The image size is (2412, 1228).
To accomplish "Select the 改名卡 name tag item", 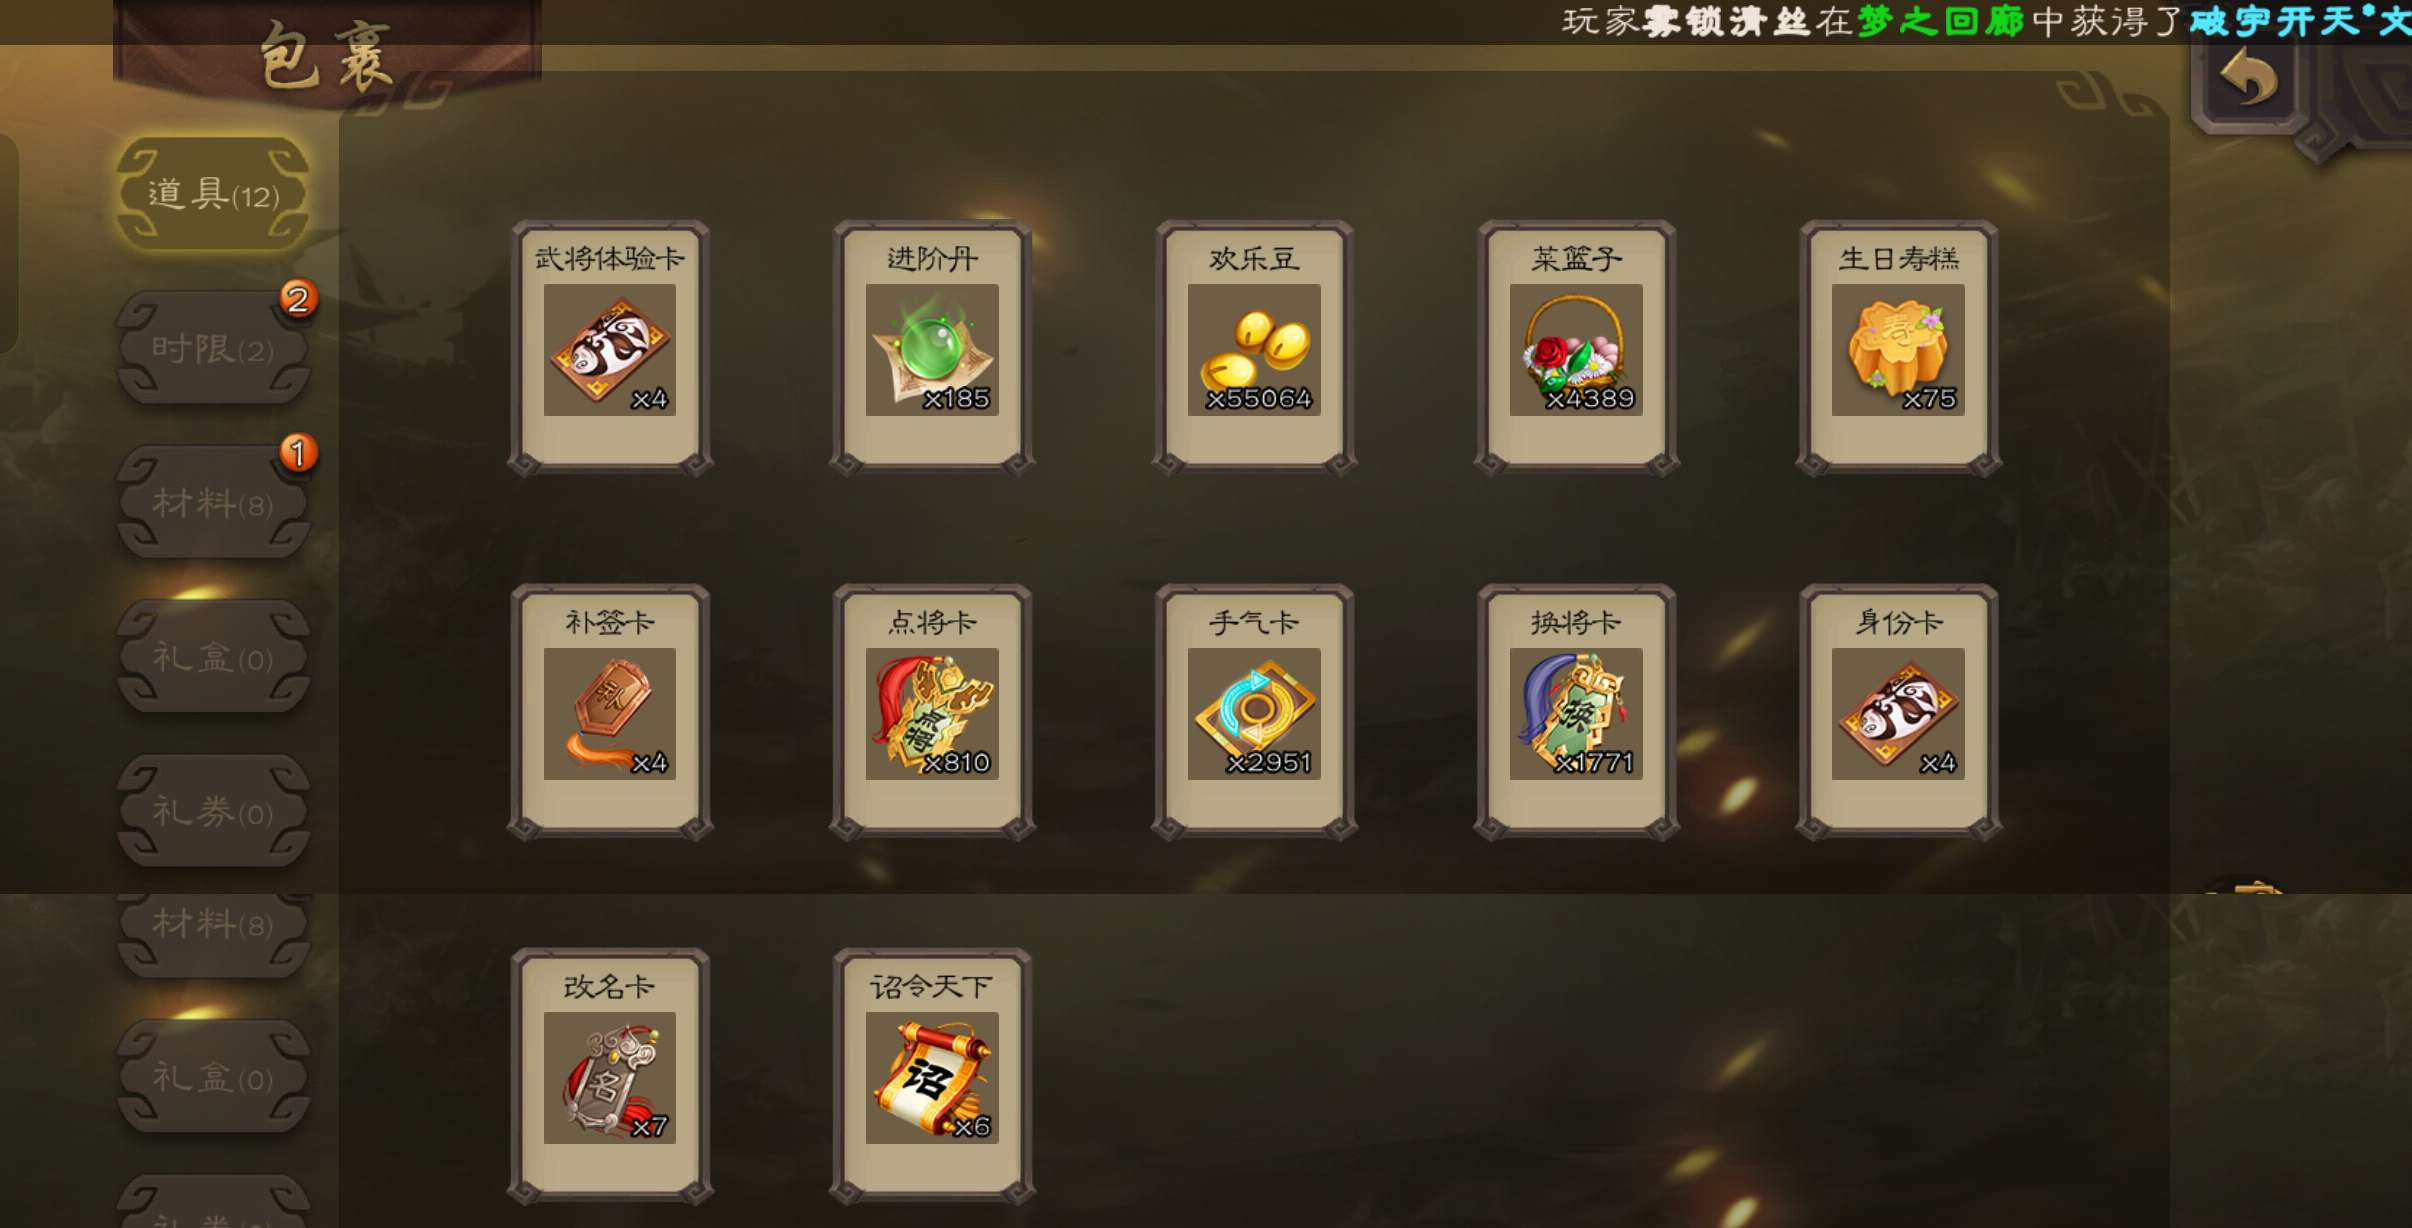I will pyautogui.click(x=610, y=1075).
